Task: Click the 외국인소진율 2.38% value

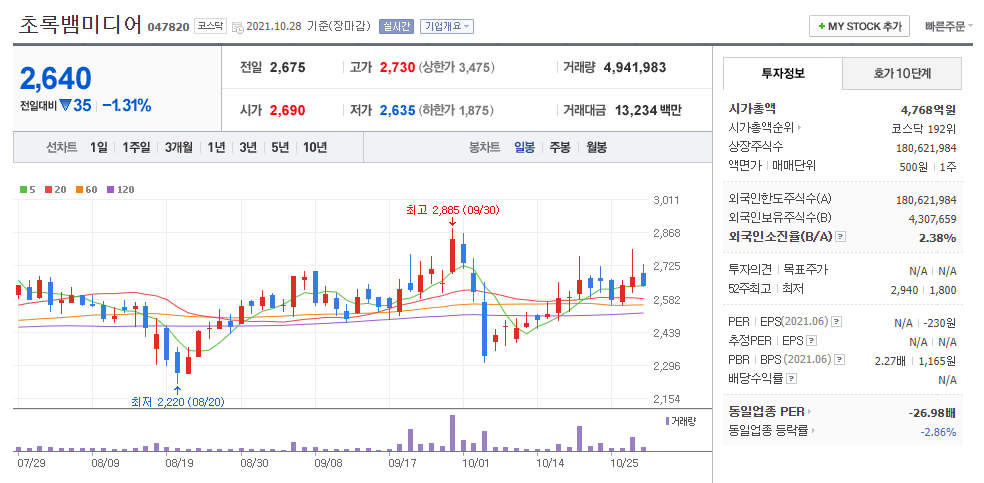Action: point(939,238)
